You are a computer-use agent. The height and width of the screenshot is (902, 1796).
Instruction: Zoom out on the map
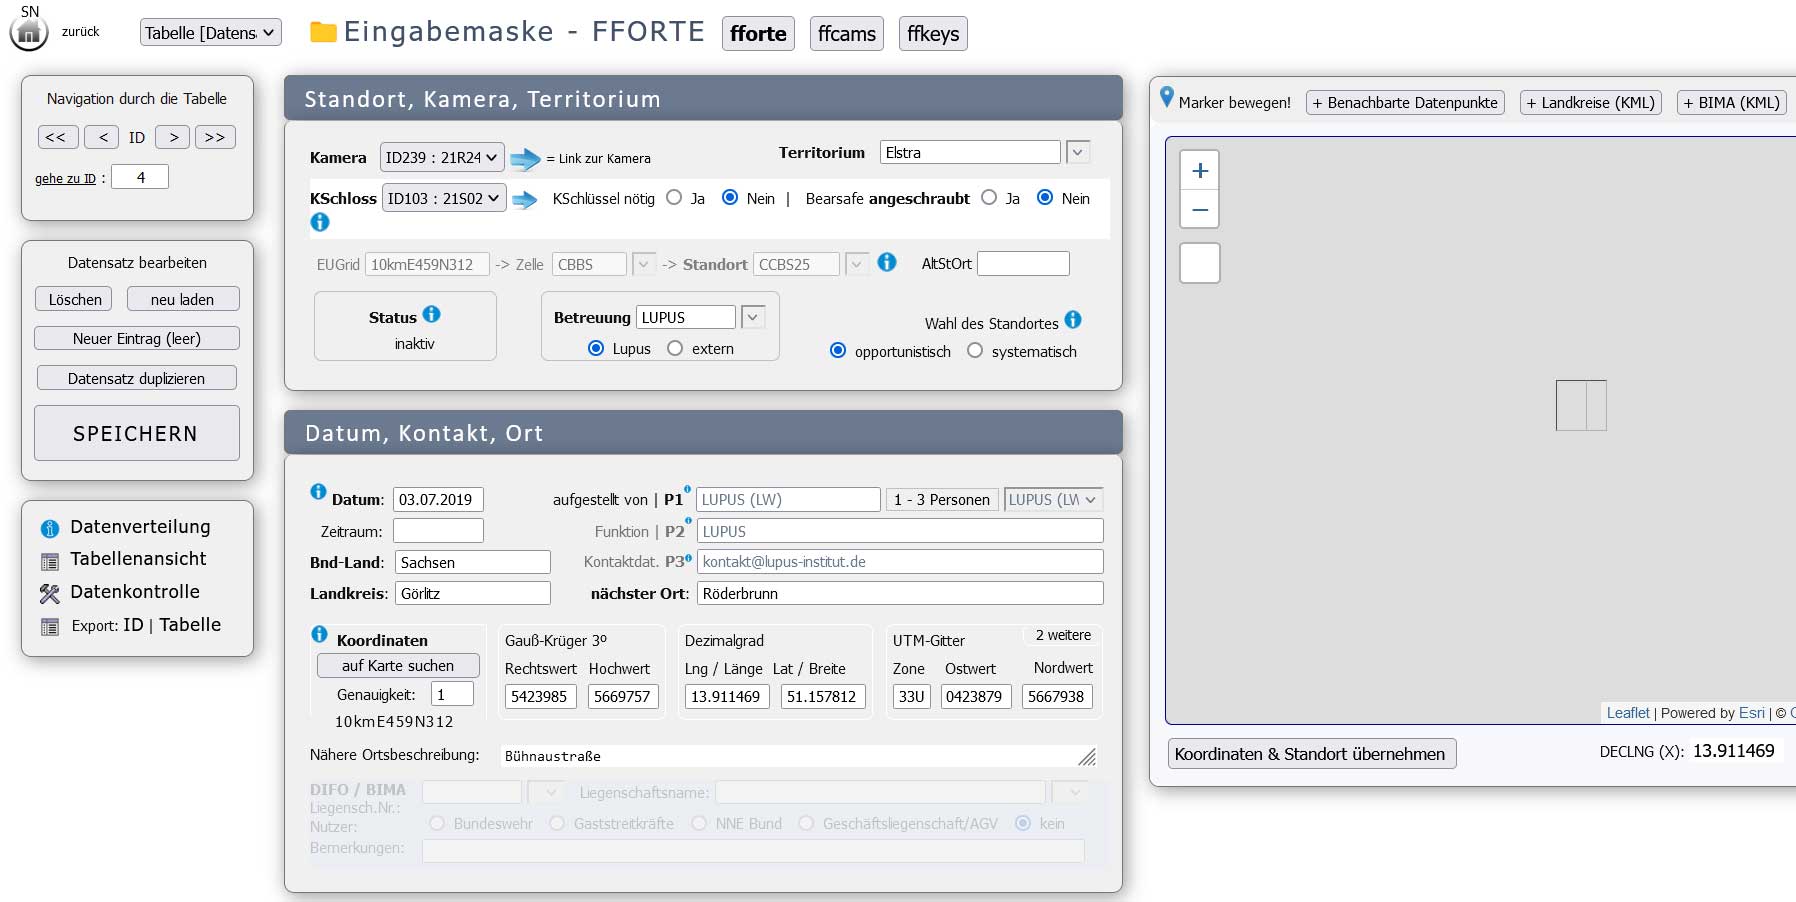(1200, 210)
